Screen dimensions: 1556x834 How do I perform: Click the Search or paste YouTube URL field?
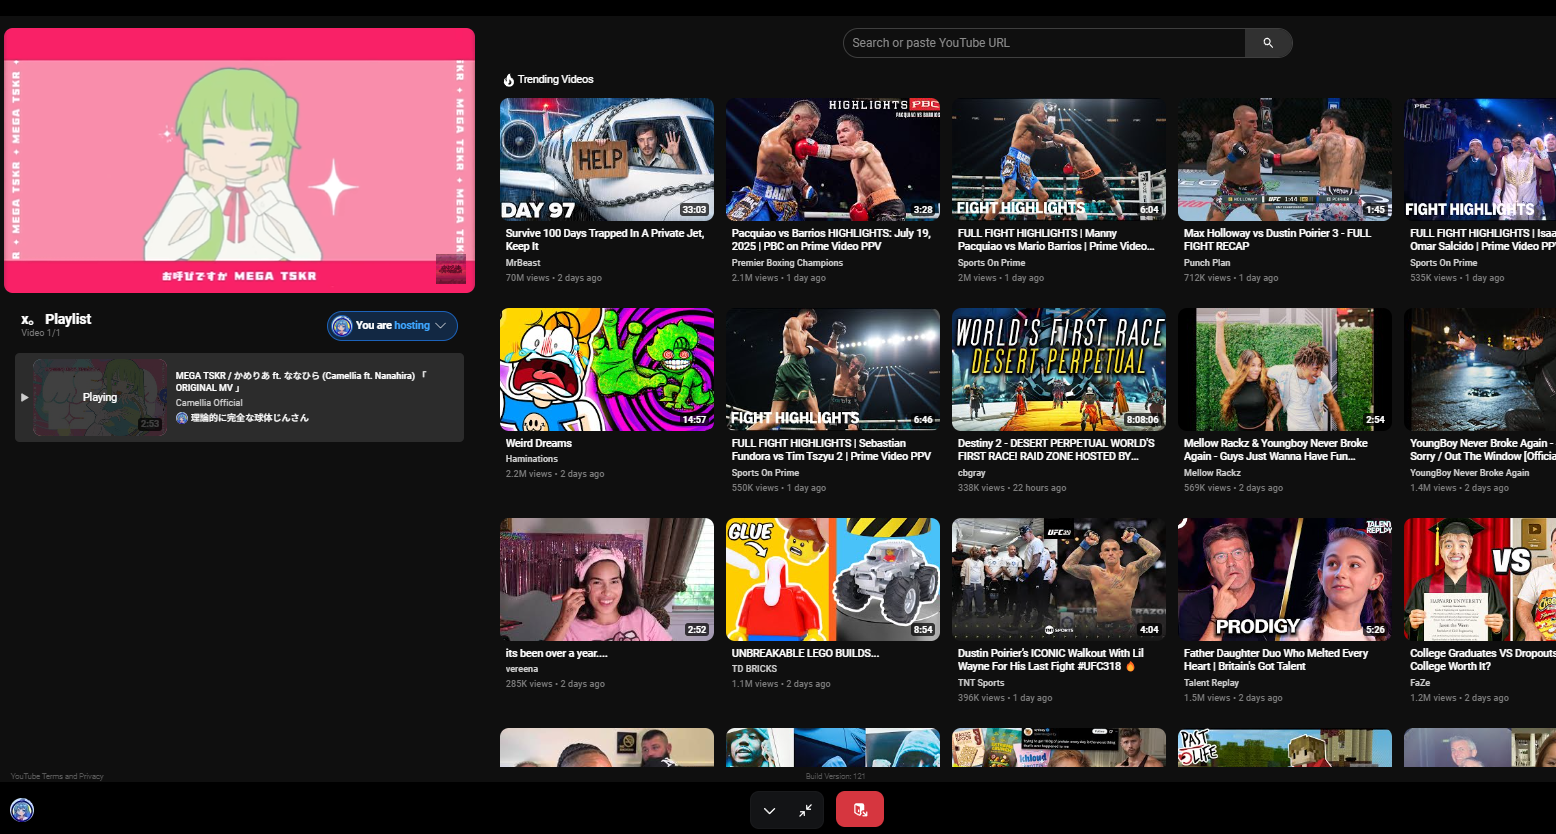point(1045,43)
